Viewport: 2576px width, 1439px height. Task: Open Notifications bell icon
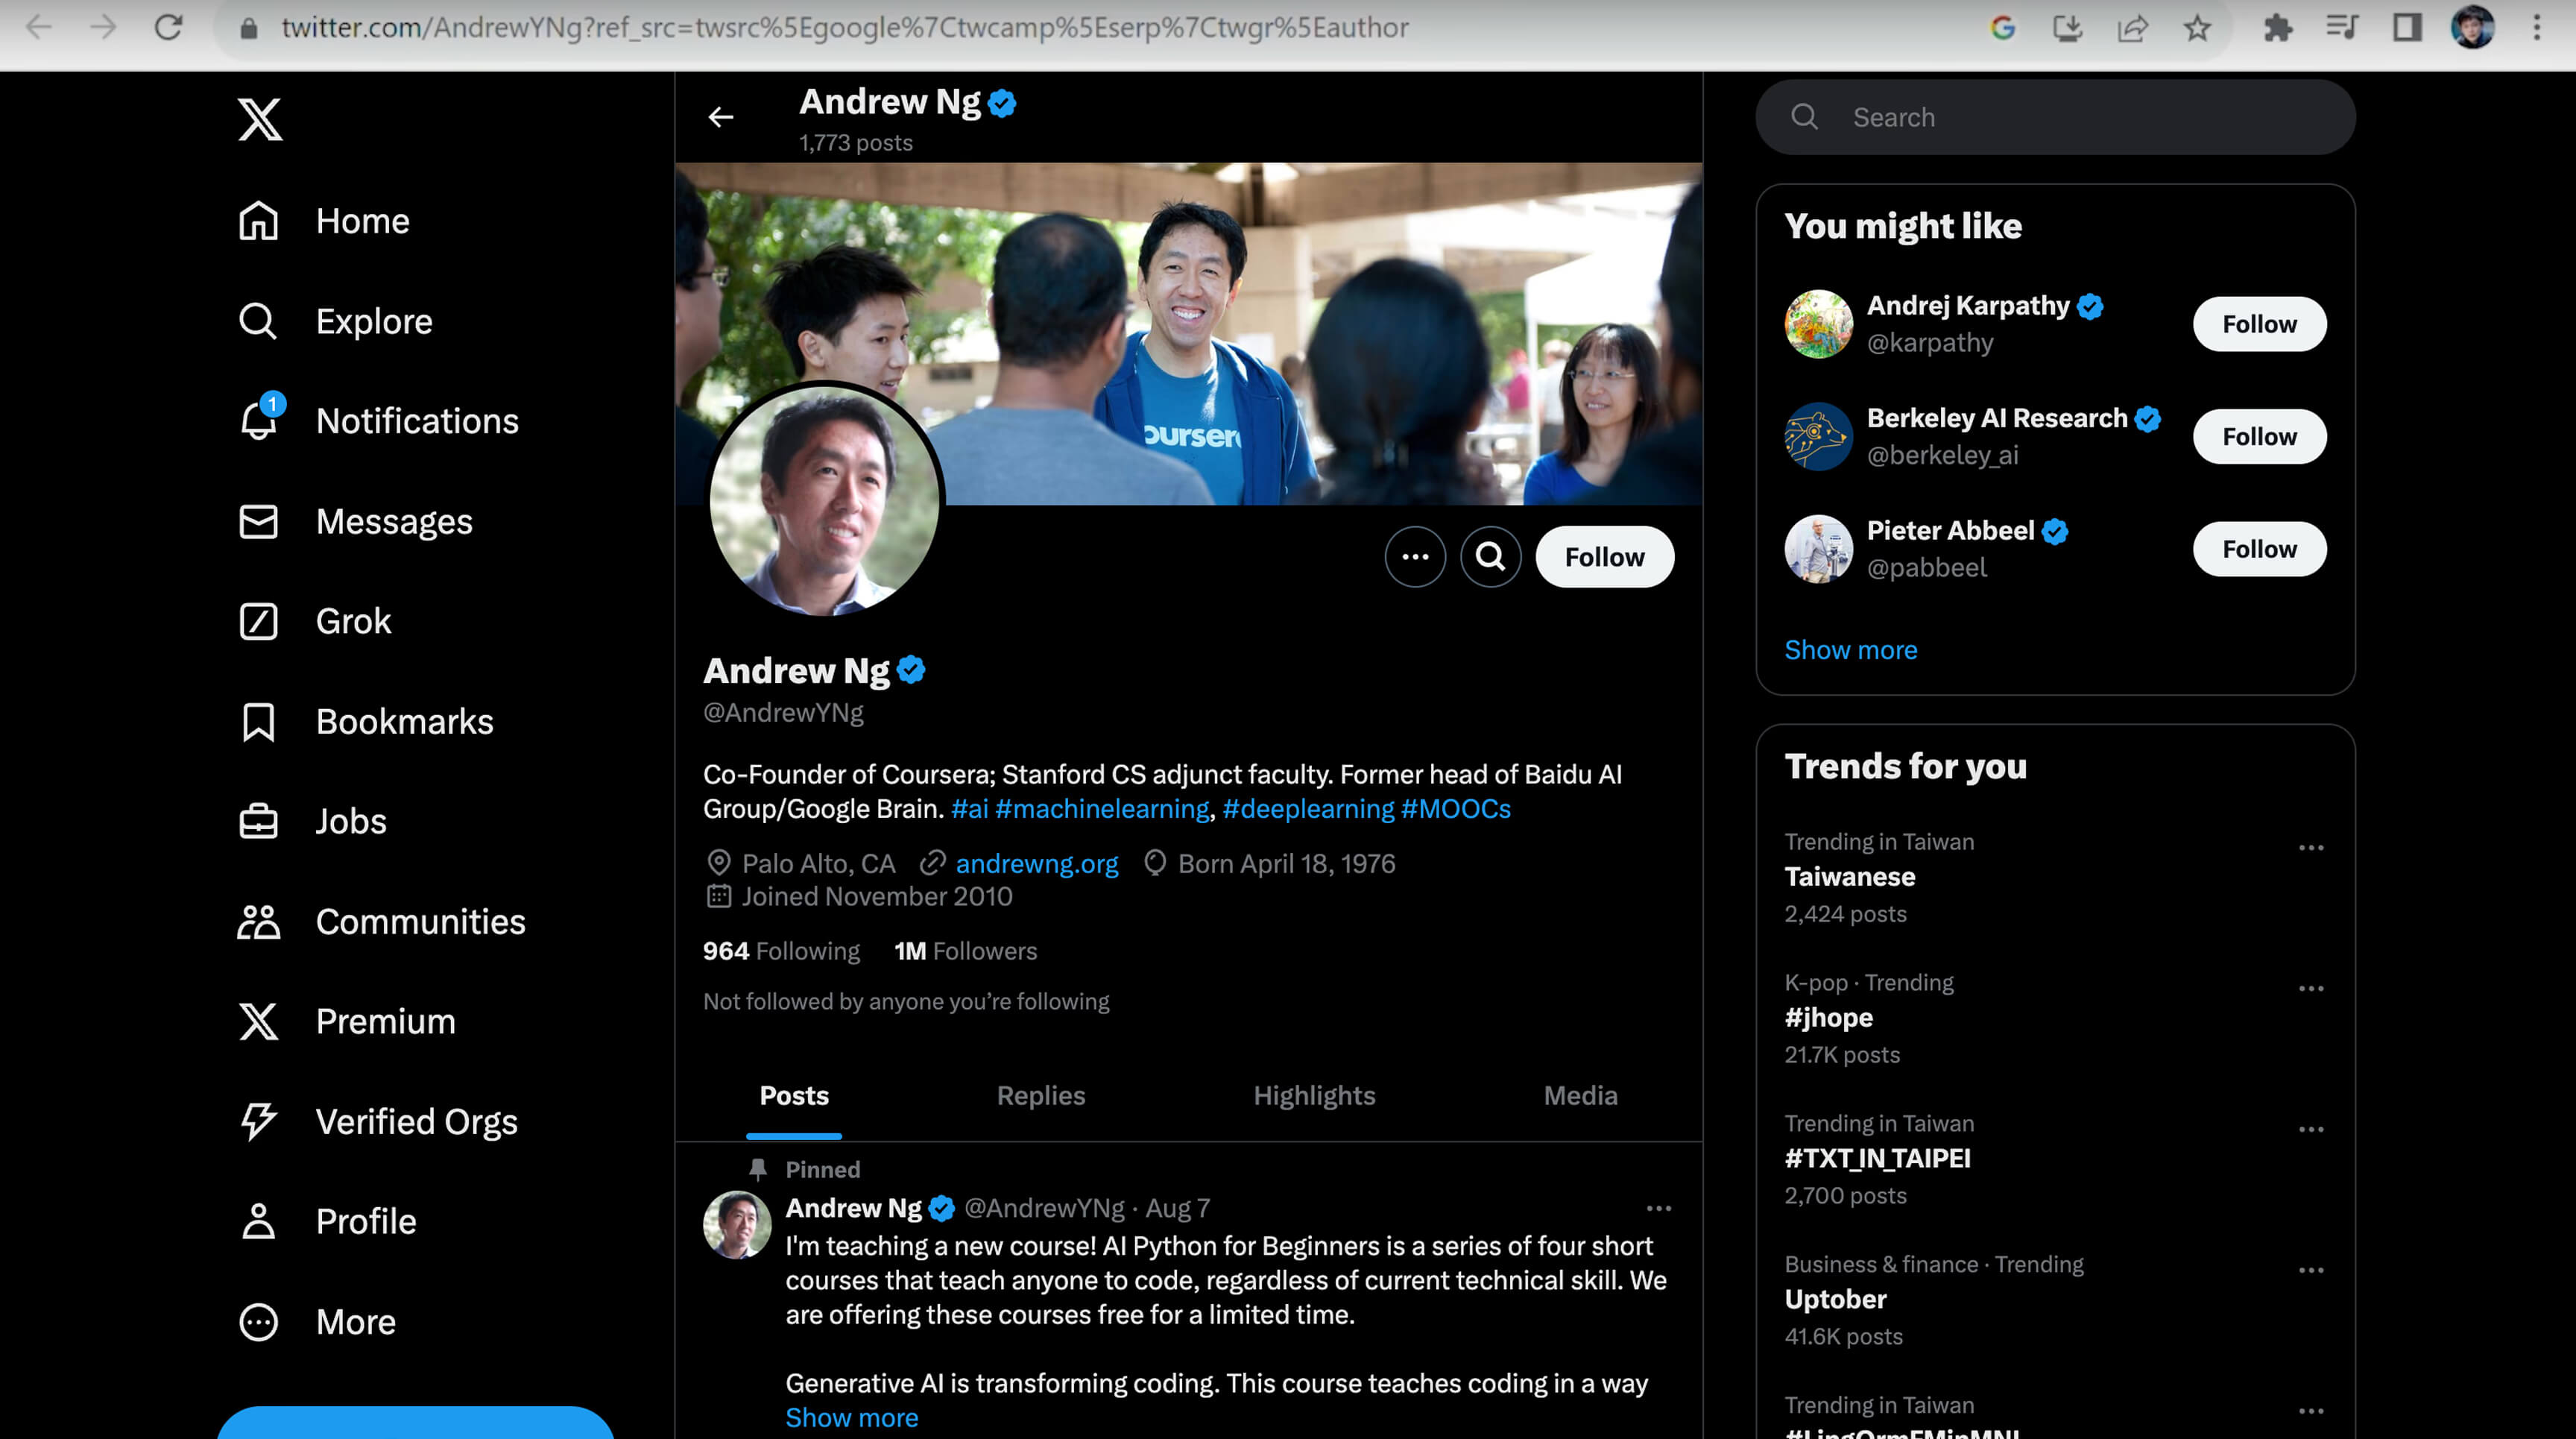[x=259, y=421]
